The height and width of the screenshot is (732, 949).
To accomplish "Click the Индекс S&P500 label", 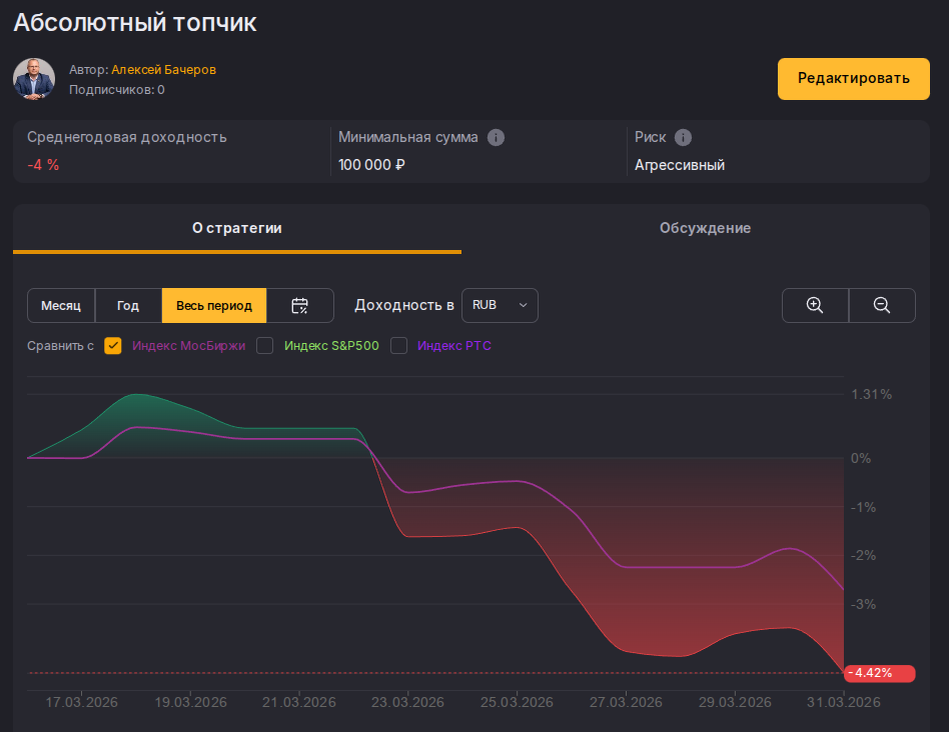I will pos(332,346).
